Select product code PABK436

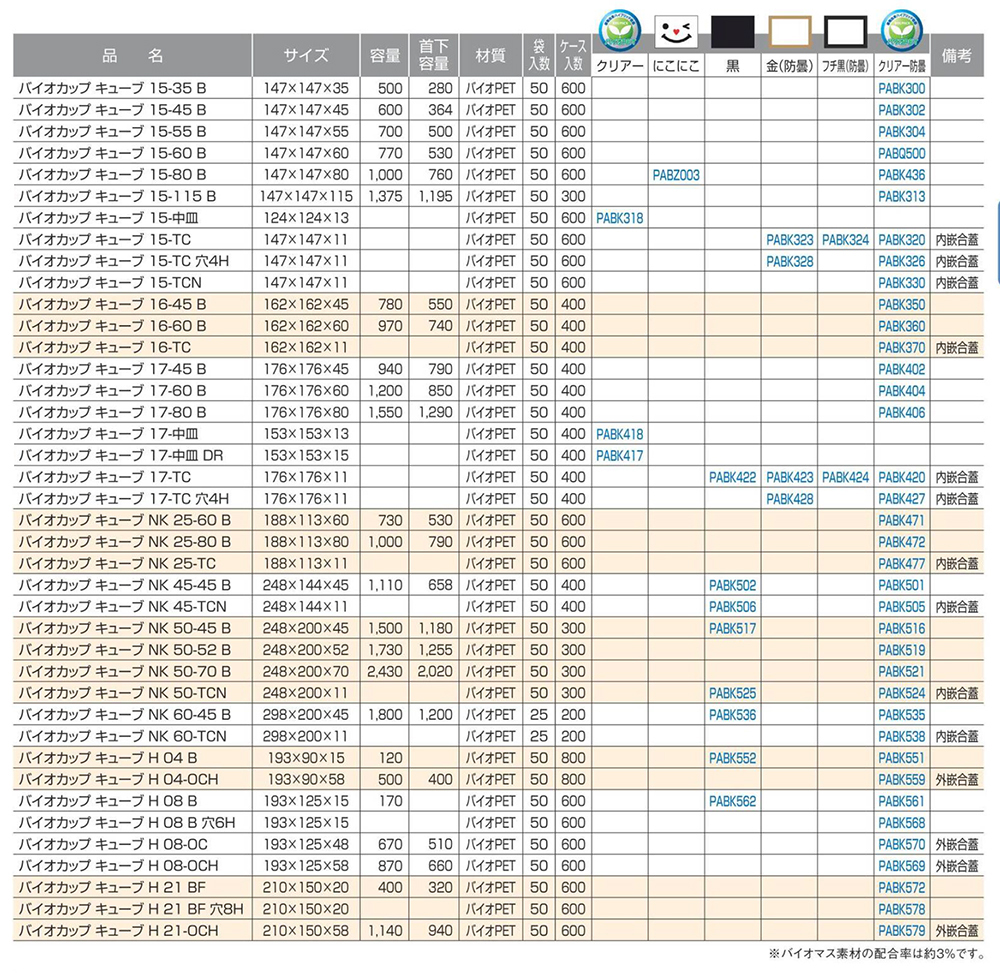[902, 175]
